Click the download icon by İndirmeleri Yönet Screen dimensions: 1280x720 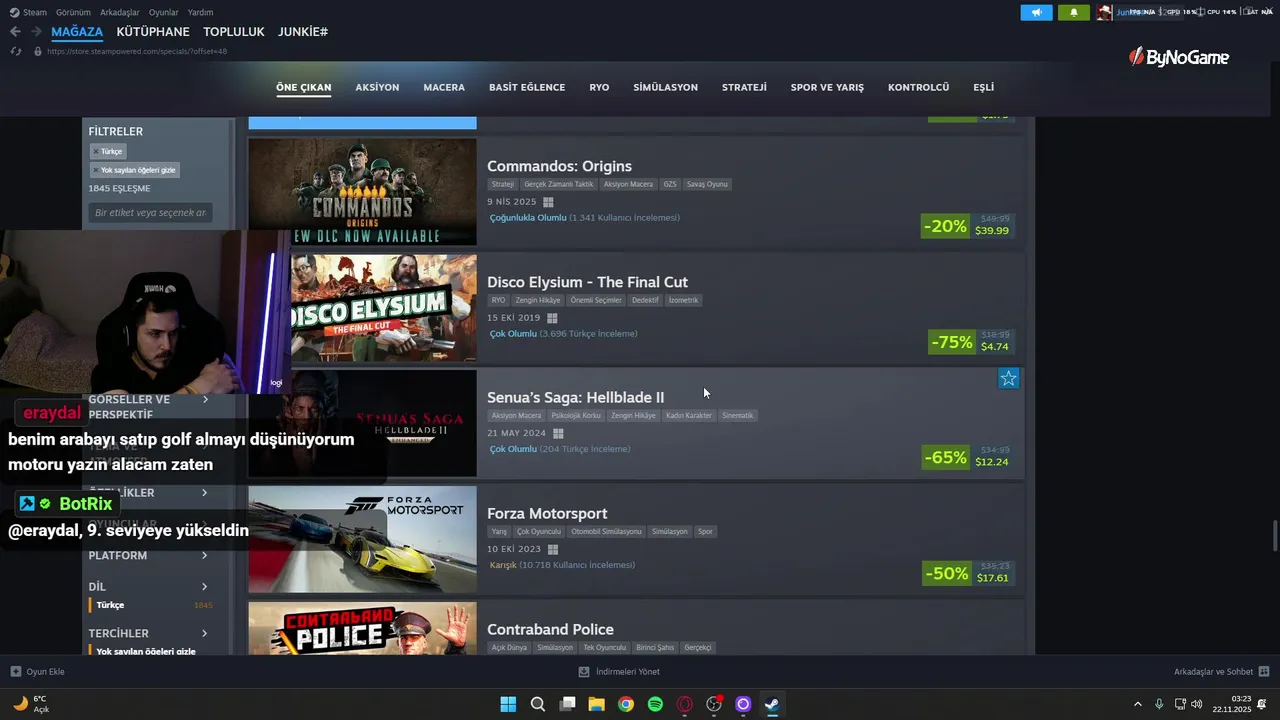584,672
